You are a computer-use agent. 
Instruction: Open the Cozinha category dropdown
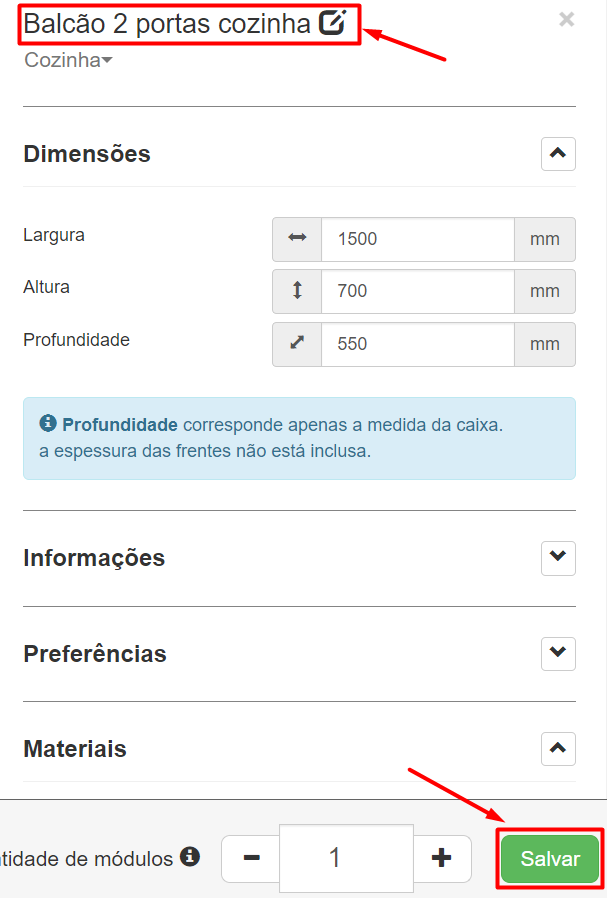click(66, 60)
